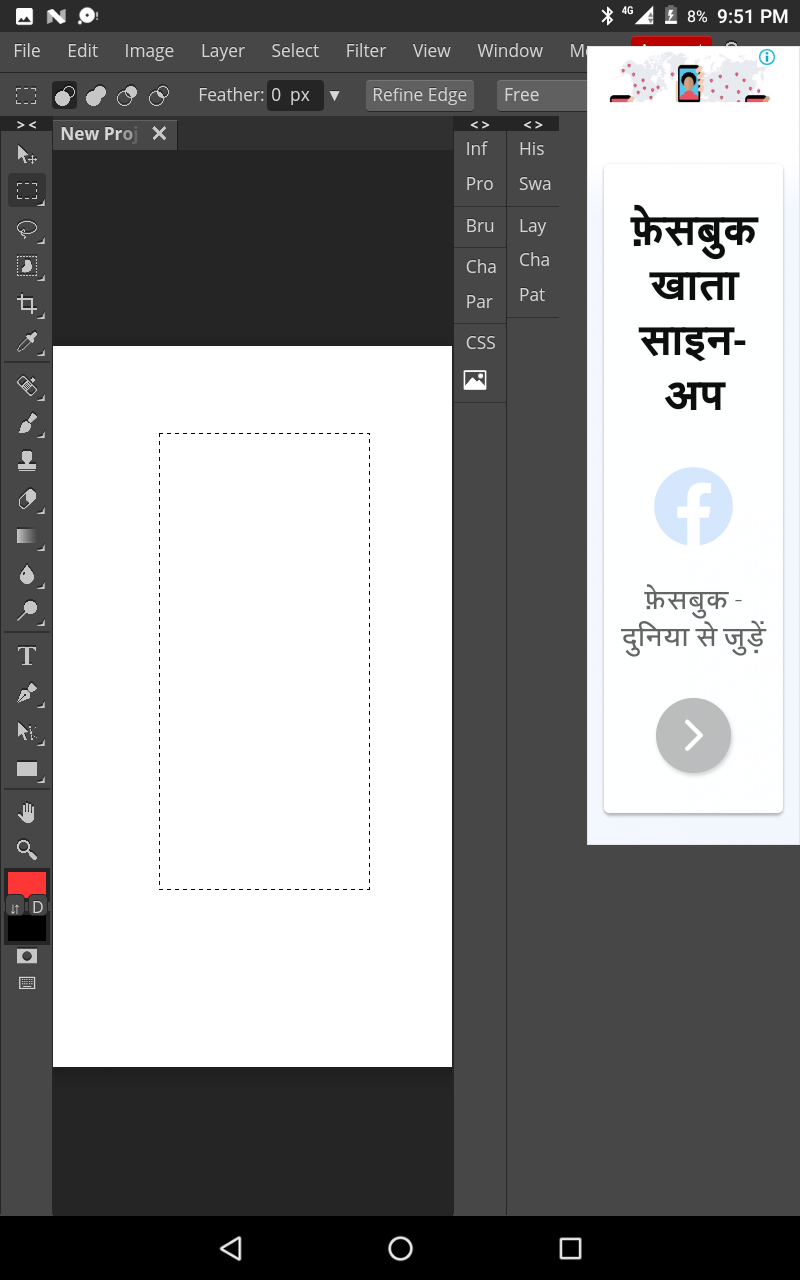Close the New Proj document tab

(x=159, y=134)
